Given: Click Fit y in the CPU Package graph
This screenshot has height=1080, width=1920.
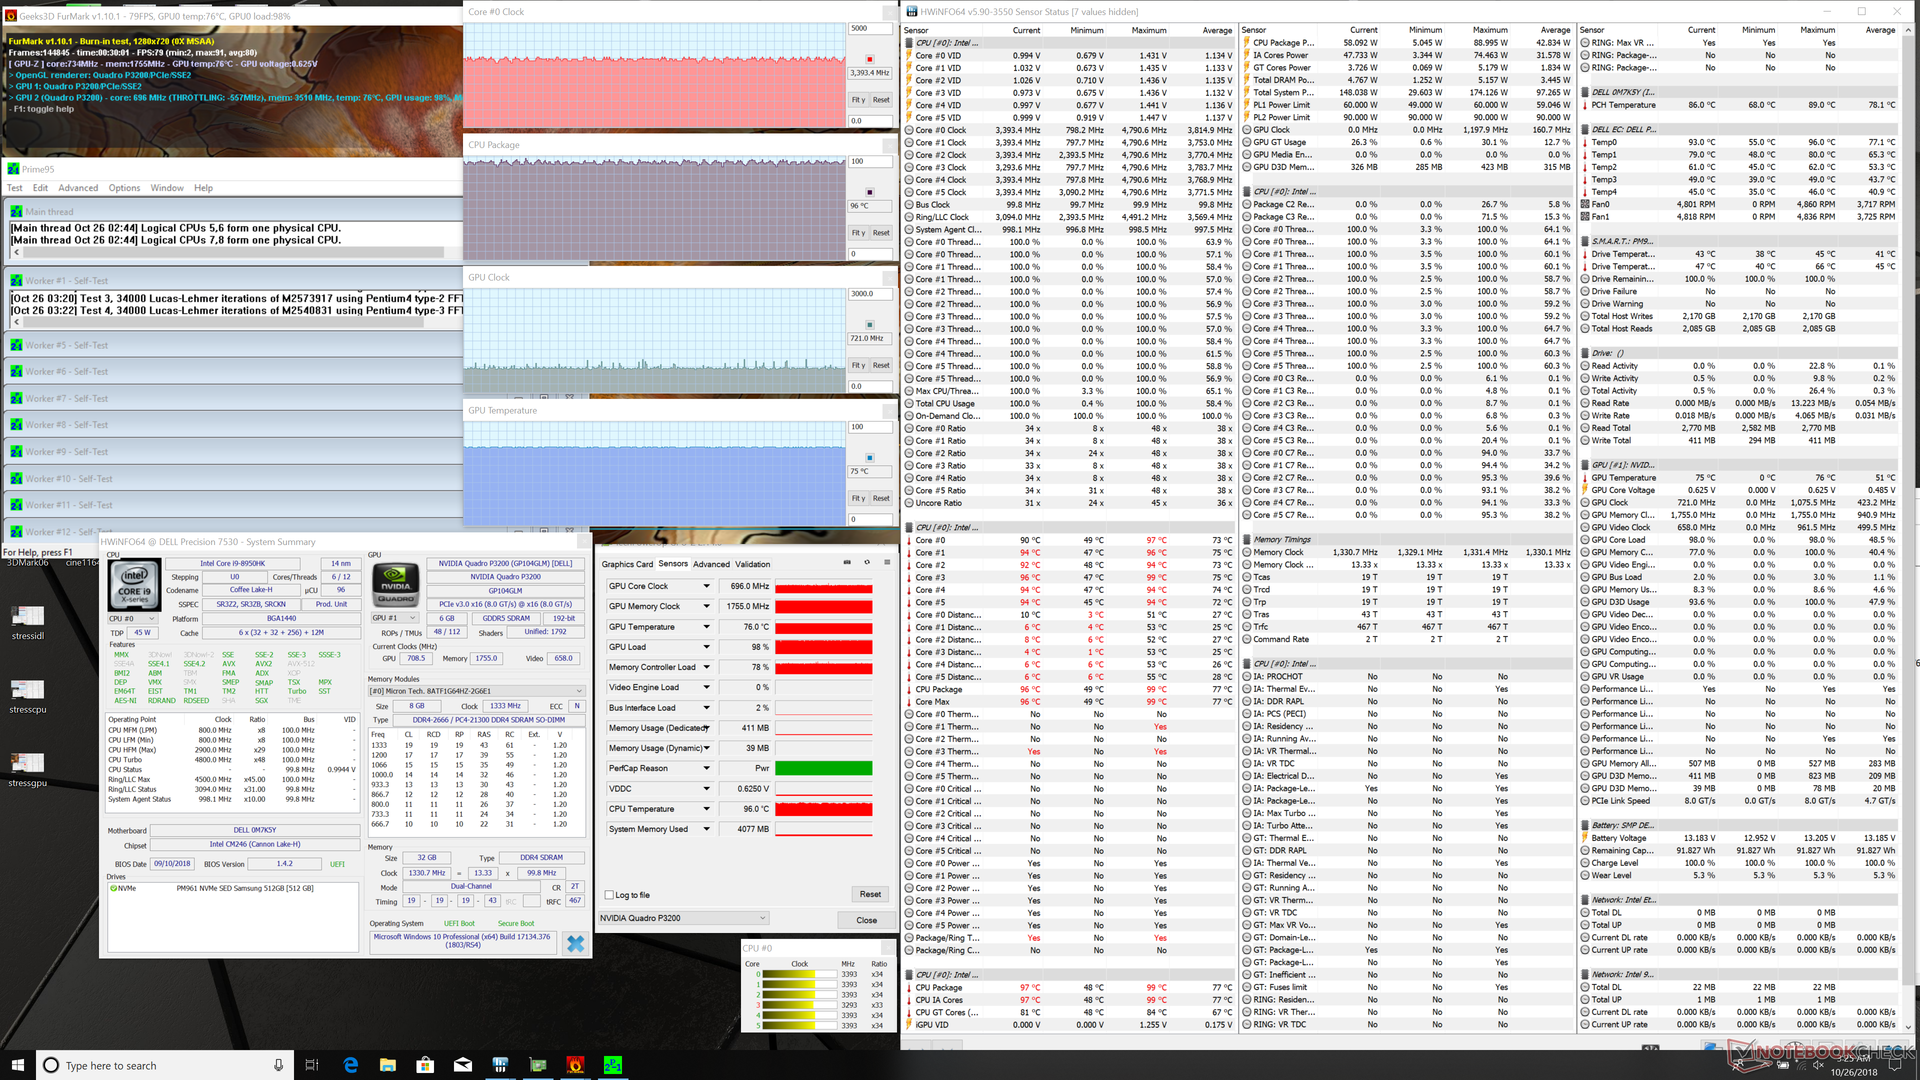Looking at the screenshot, I should [x=858, y=233].
